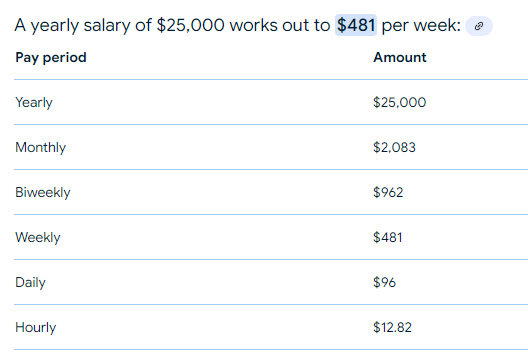Screen dimensions: 528x361
Task: Click the Hourly row label
Action: click(36, 328)
